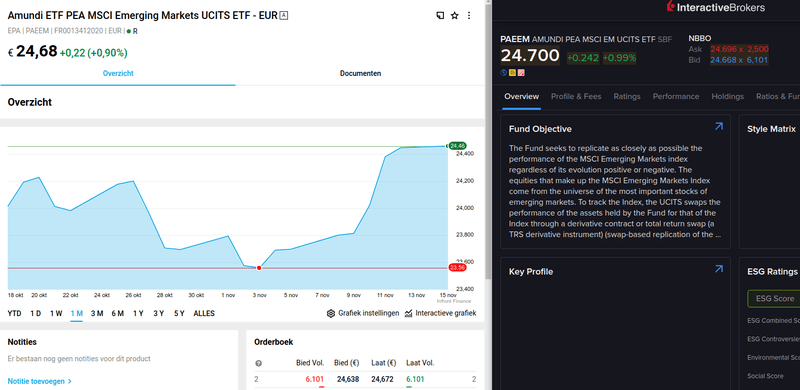Viewport: 800px width, 390px height.
Task: Select the YTD chart range
Action: click(14, 313)
